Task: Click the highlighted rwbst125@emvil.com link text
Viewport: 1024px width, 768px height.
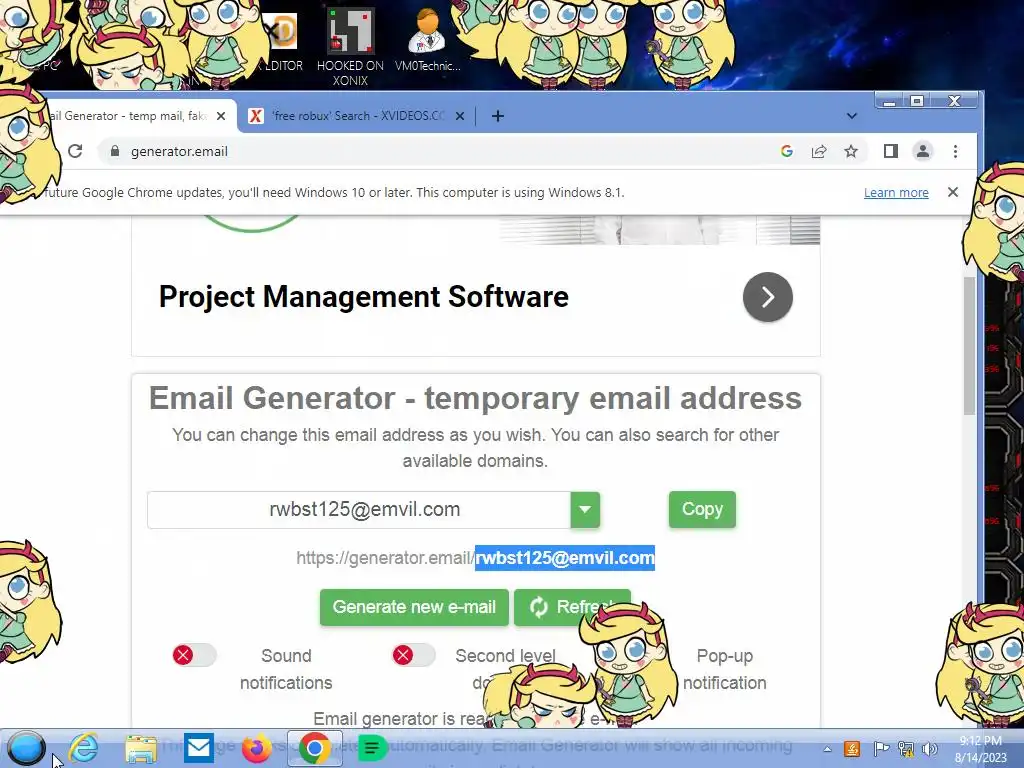Action: 565,558
